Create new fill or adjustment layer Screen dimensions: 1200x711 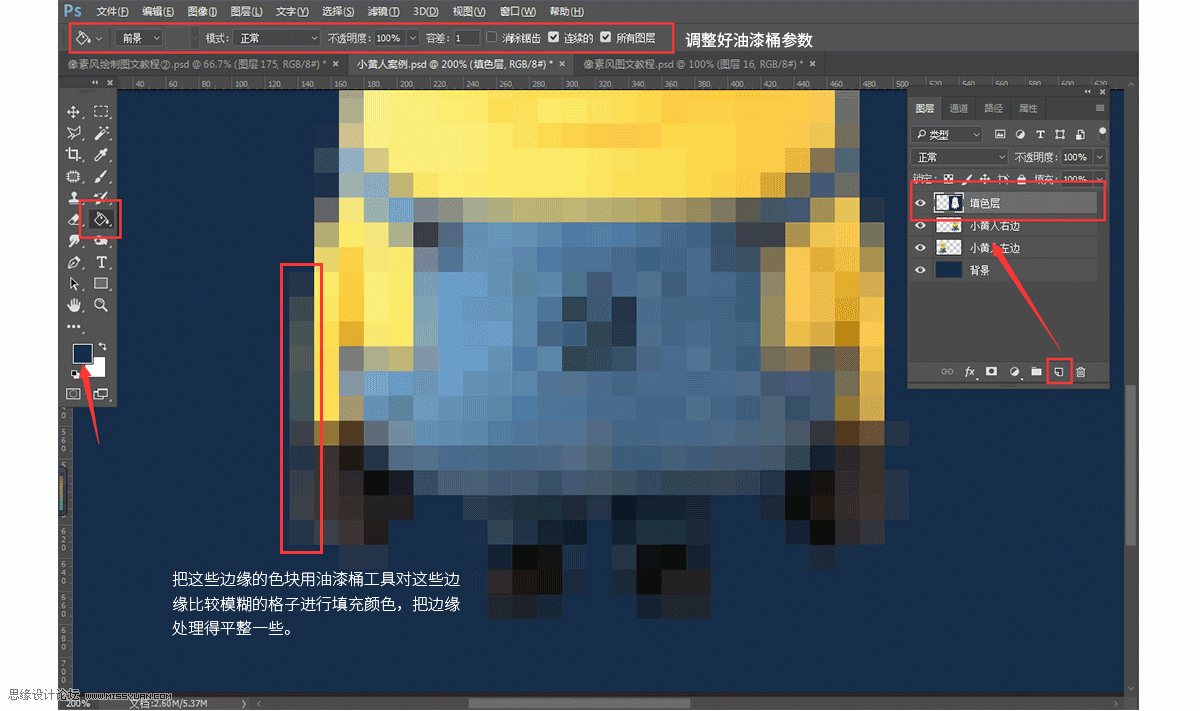coord(1015,372)
